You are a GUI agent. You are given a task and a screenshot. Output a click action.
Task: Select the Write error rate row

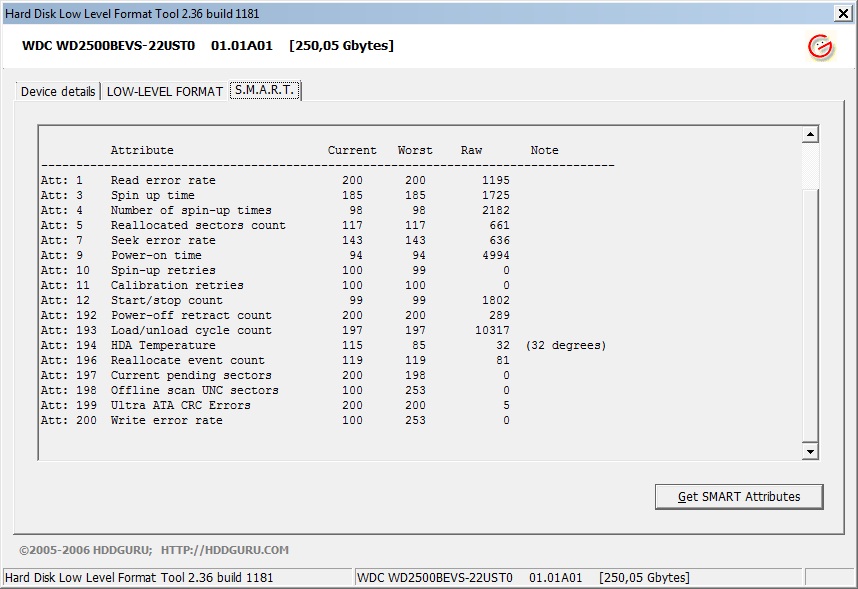[x=275, y=420]
